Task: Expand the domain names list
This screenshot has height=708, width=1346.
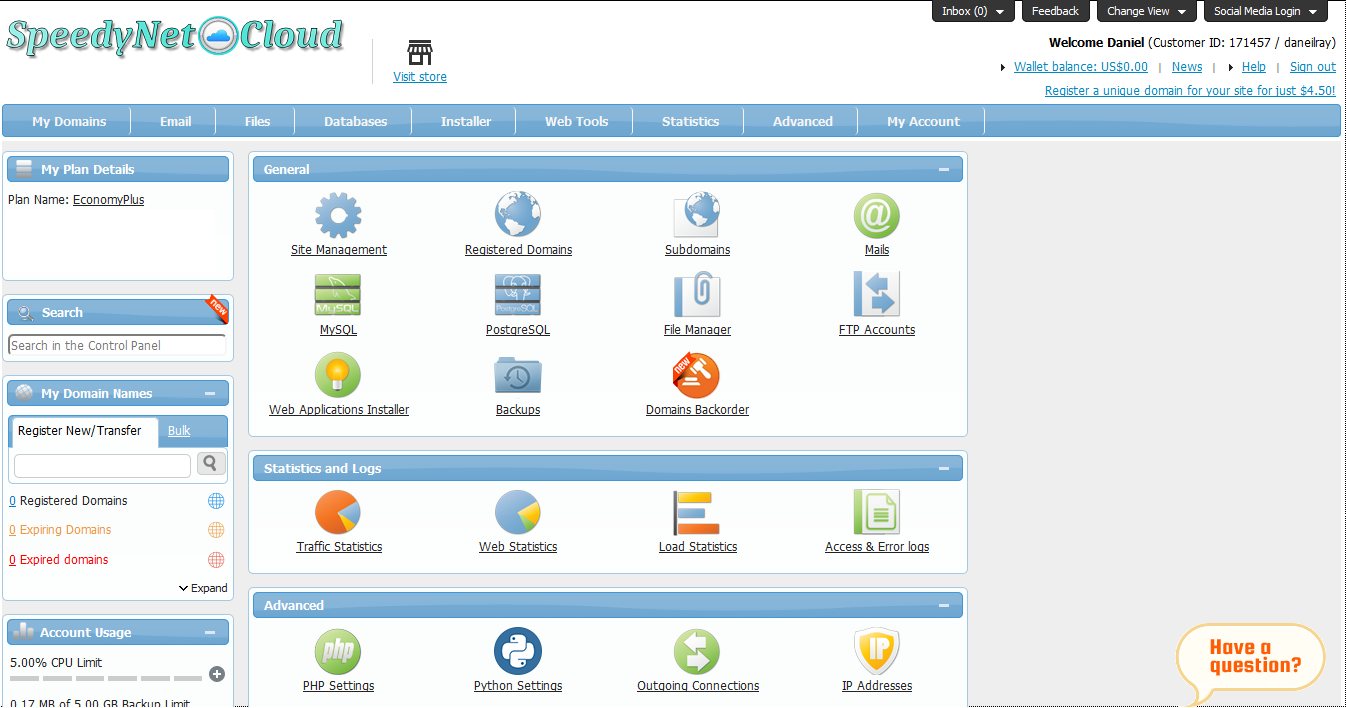Action: (203, 588)
